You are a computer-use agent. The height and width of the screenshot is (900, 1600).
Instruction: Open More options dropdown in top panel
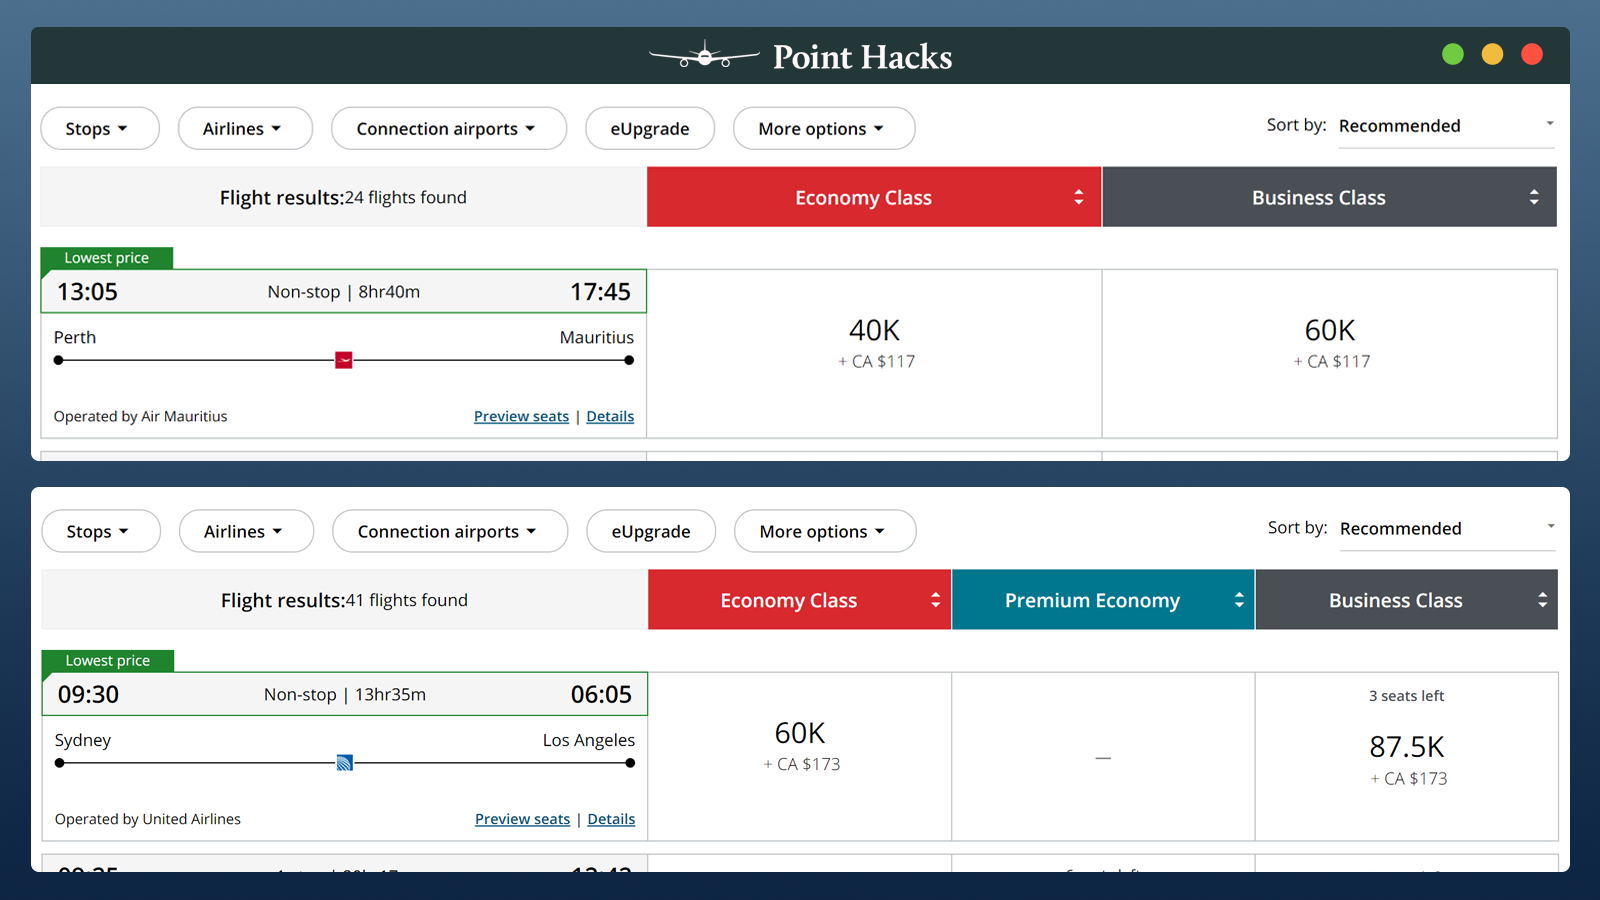pyautogui.click(x=824, y=128)
